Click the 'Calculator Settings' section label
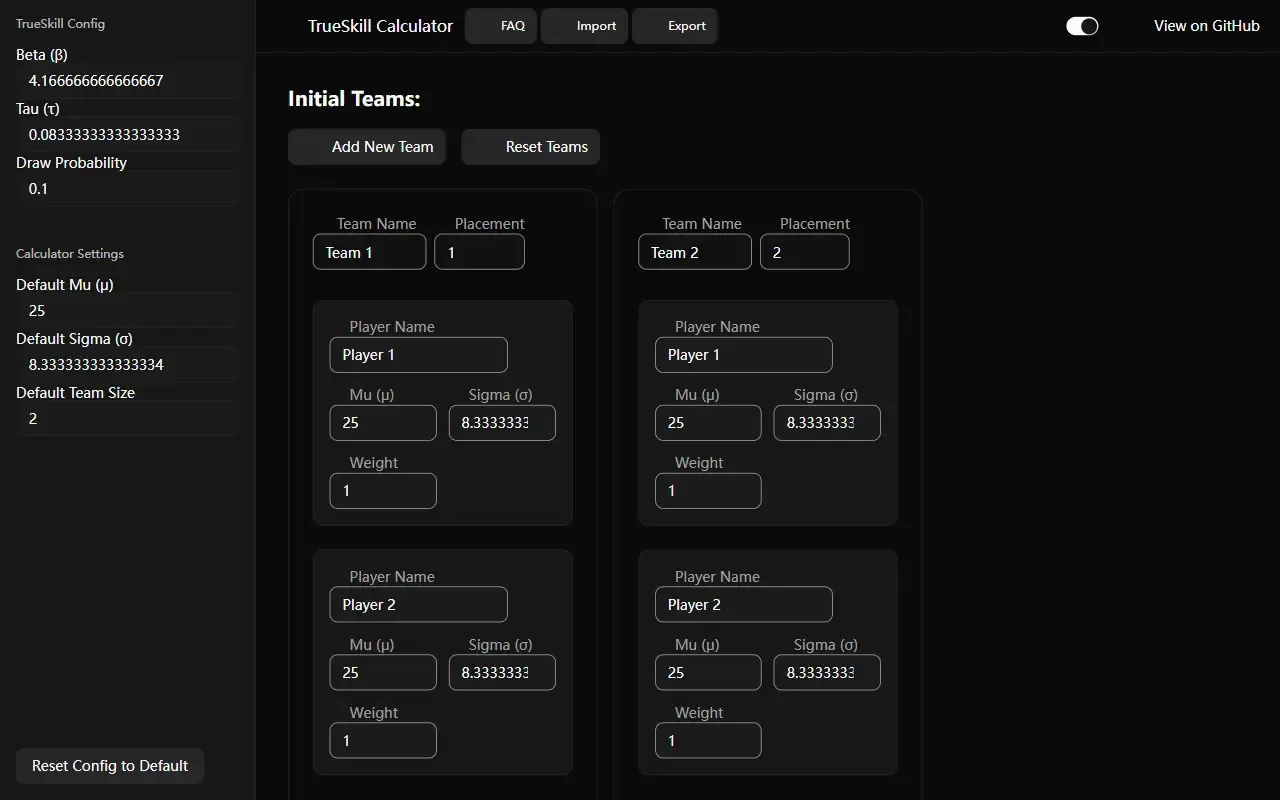1280x800 pixels. pos(70,254)
